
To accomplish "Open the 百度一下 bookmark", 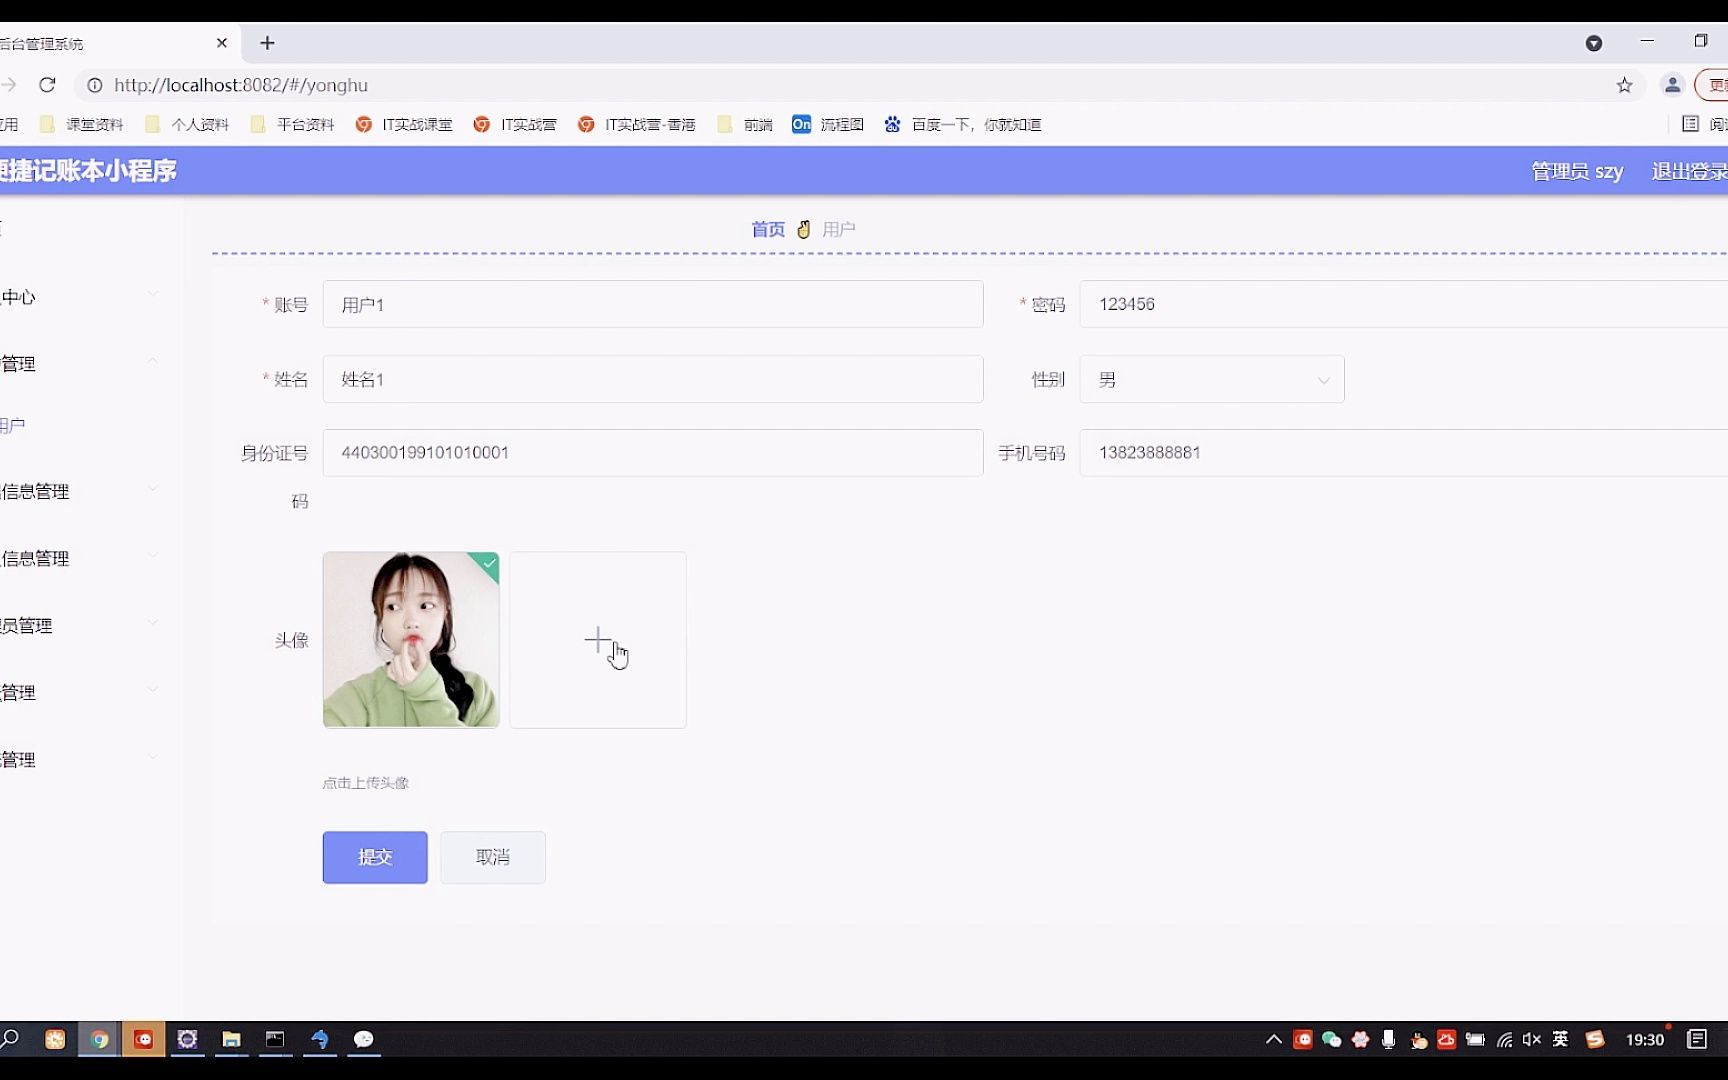I will 962,124.
